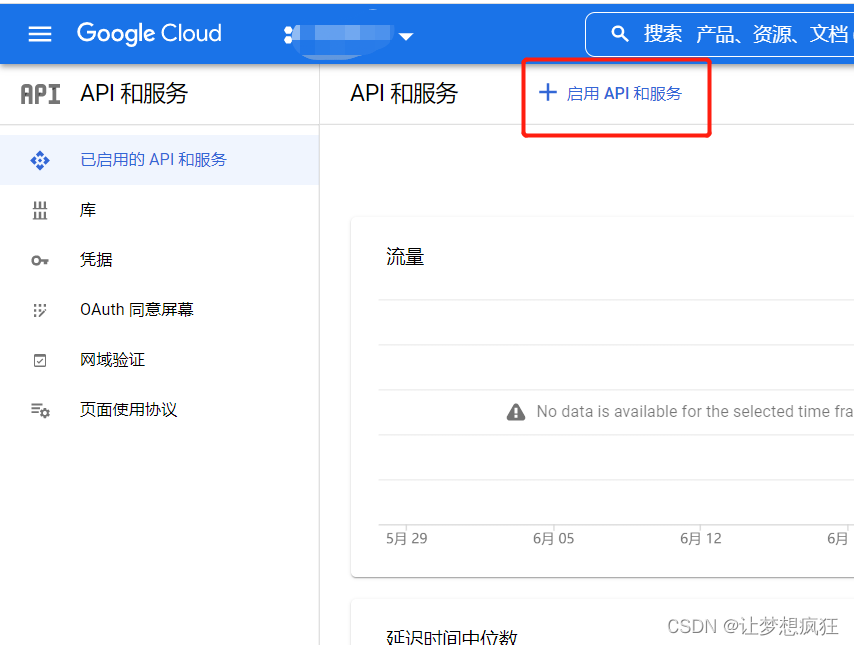The image size is (854, 645).
Task: Select the 流量 chart panel header
Action: (405, 256)
